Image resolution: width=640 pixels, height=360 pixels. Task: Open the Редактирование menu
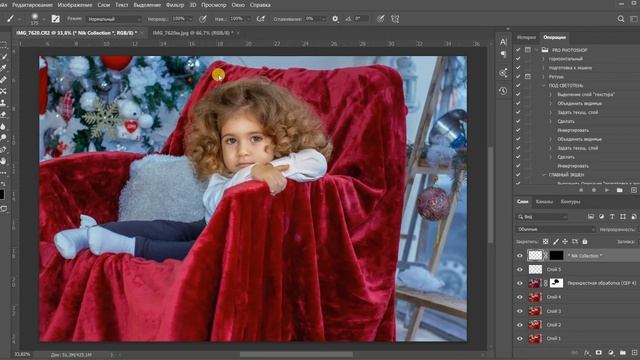pos(32,5)
